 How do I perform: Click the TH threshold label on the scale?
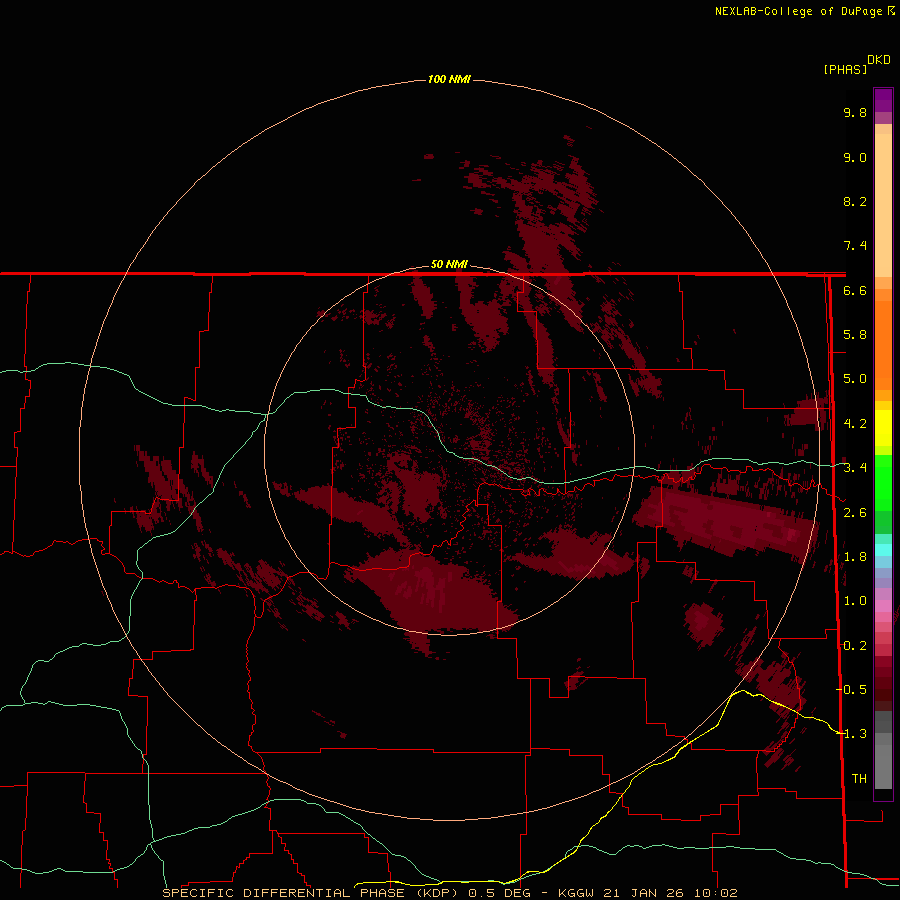(x=859, y=778)
